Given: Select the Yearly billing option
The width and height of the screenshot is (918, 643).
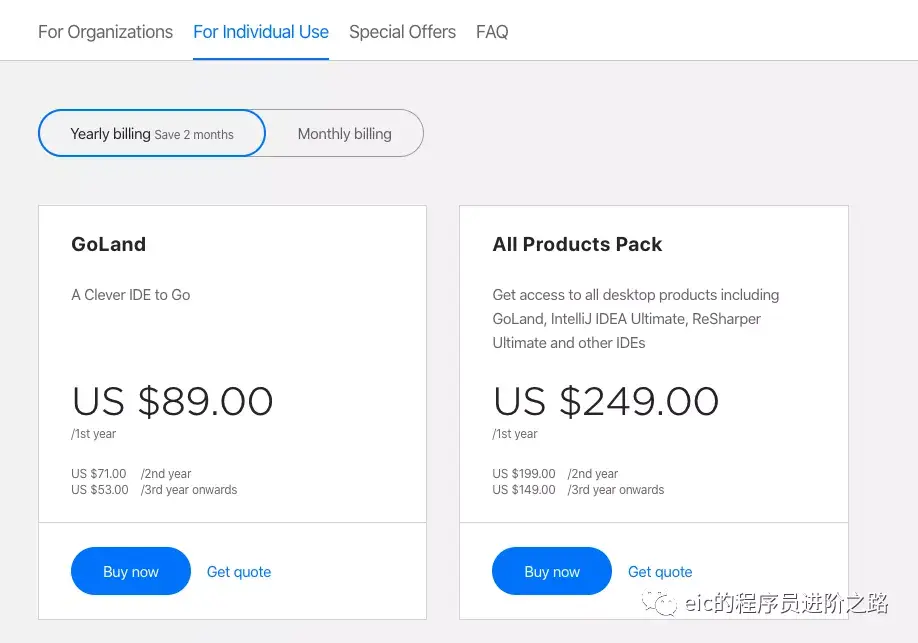Looking at the screenshot, I should click(x=111, y=134).
